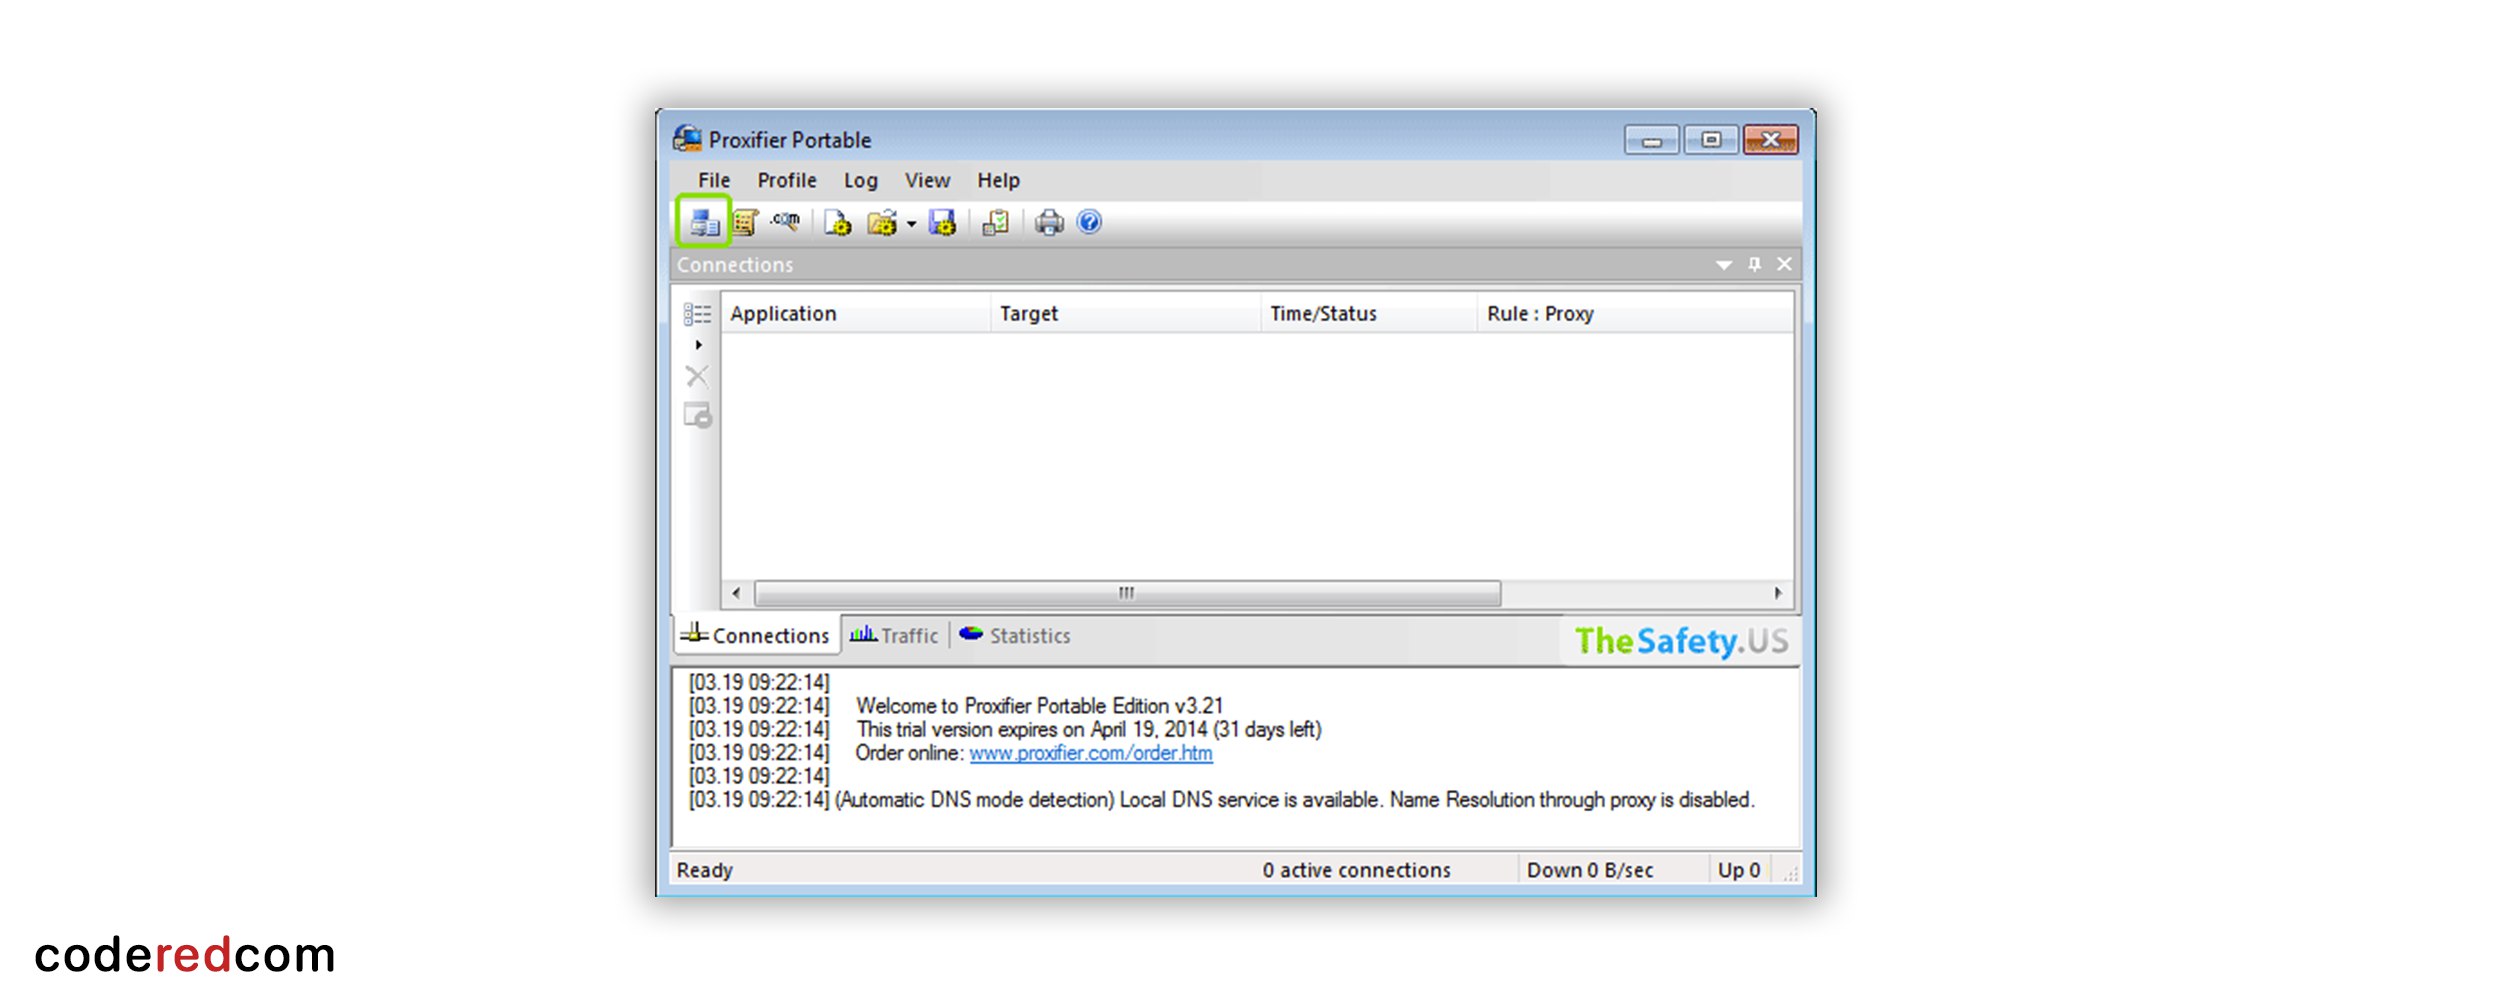The width and height of the screenshot is (2500, 1000).
Task: Click the 'Ready' status bar text
Action: [705, 871]
